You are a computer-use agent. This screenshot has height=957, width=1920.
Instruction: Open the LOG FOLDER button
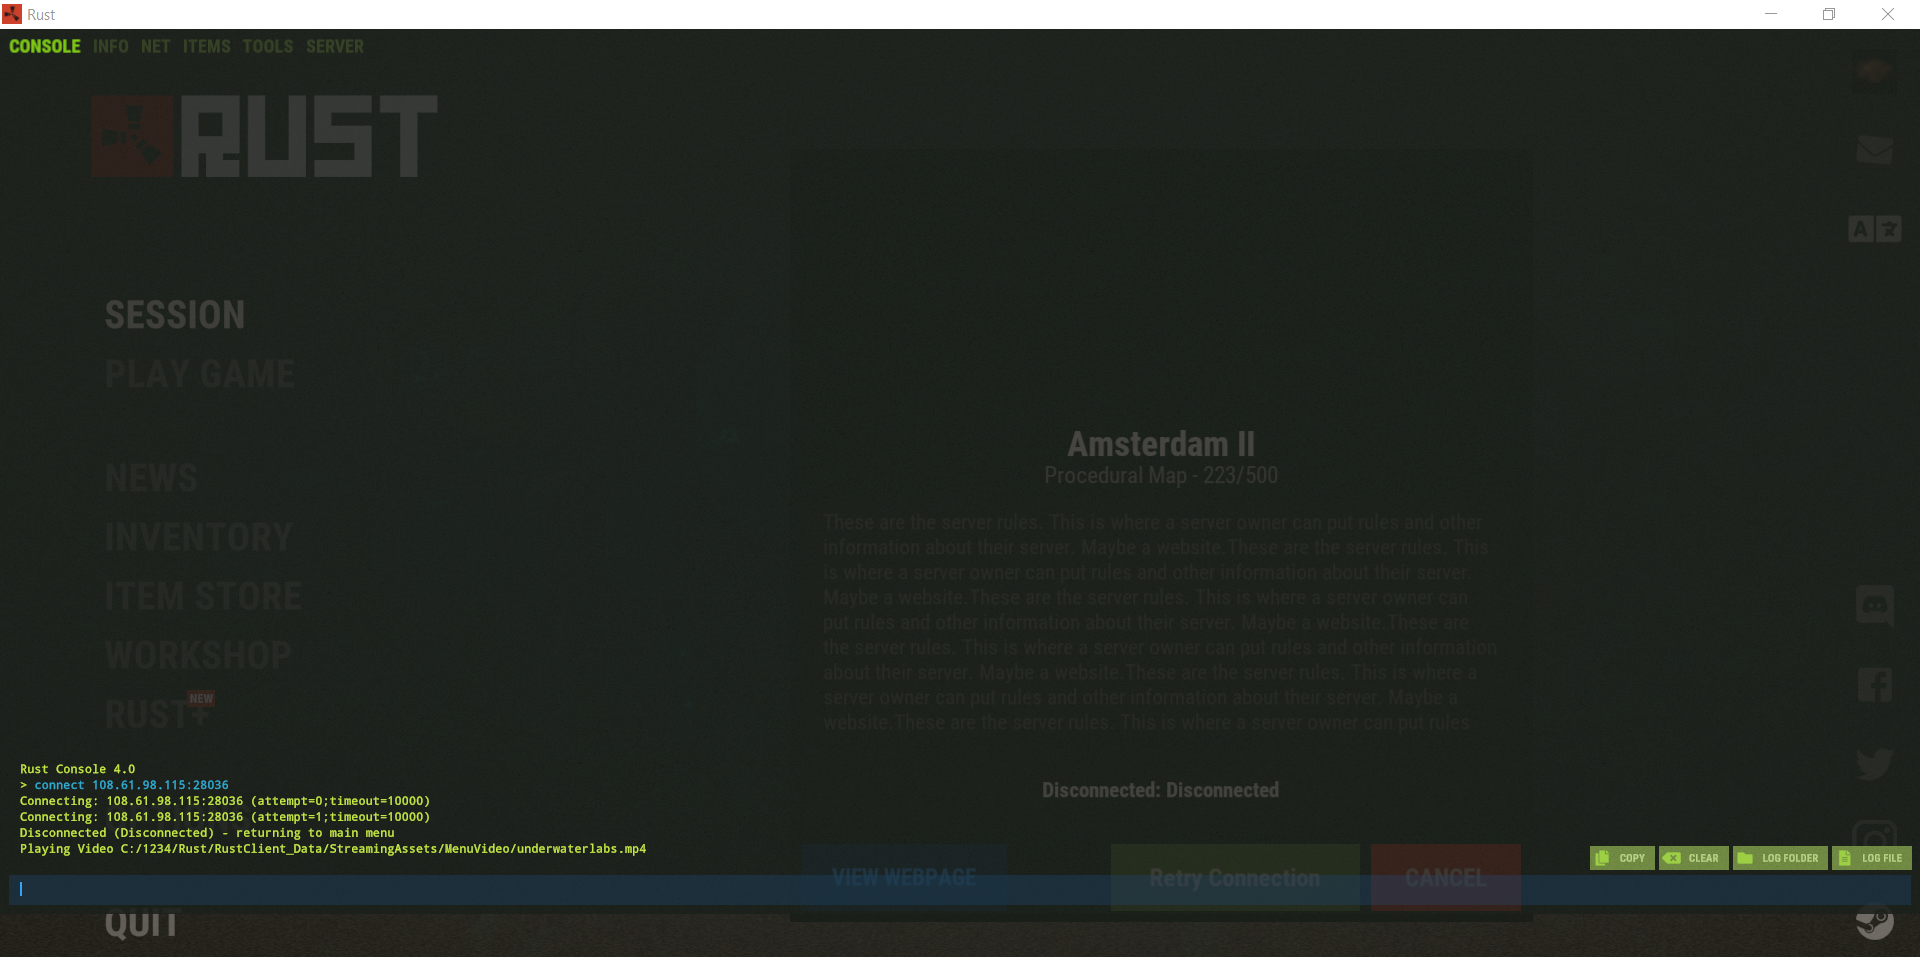(x=1779, y=858)
